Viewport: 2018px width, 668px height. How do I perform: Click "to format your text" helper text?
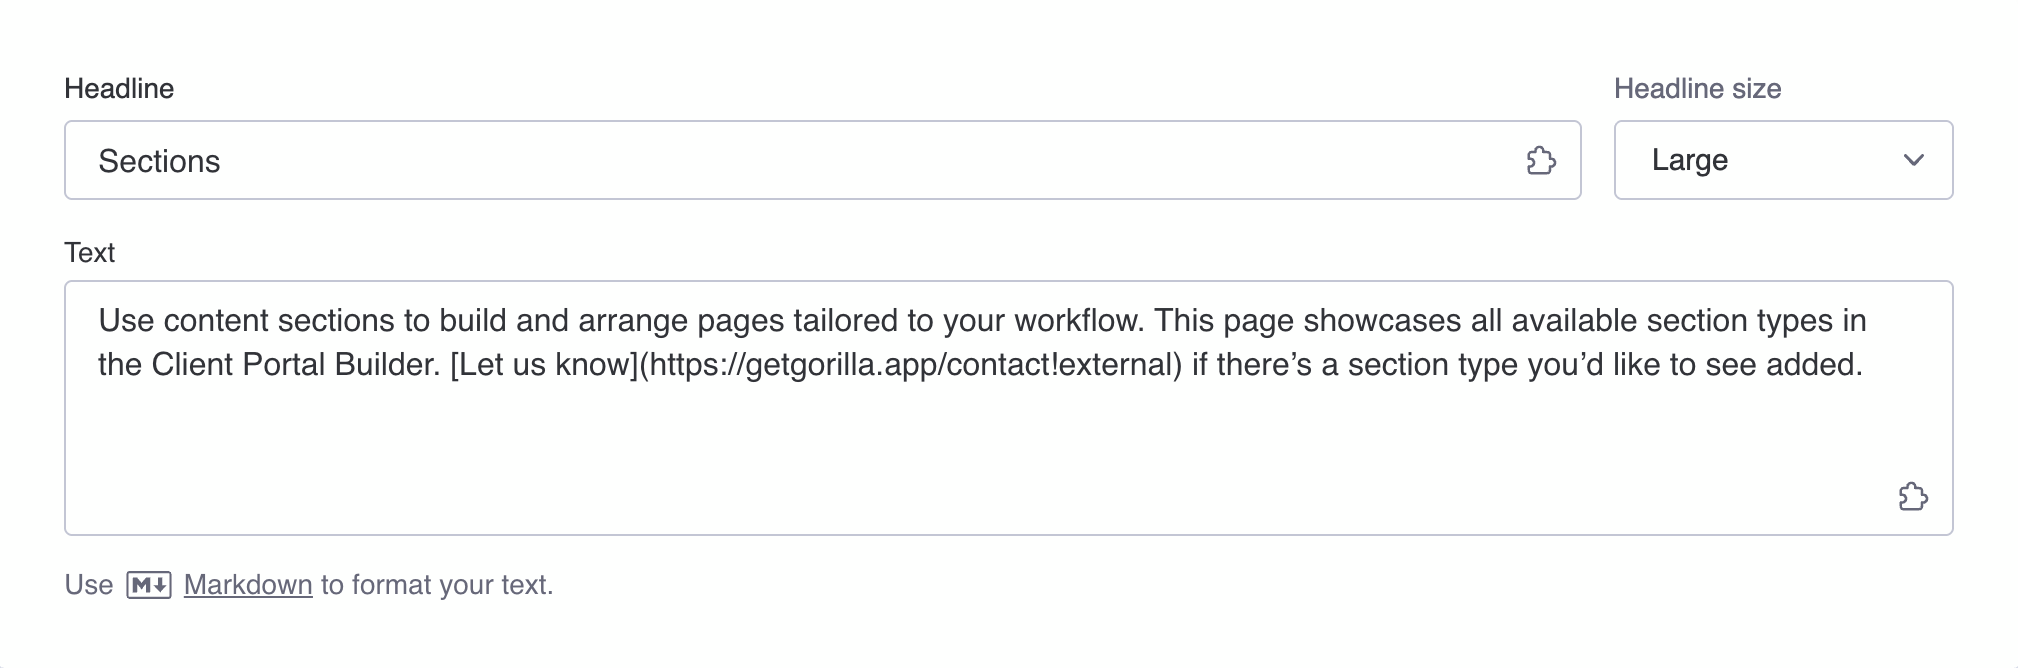pos(436,585)
